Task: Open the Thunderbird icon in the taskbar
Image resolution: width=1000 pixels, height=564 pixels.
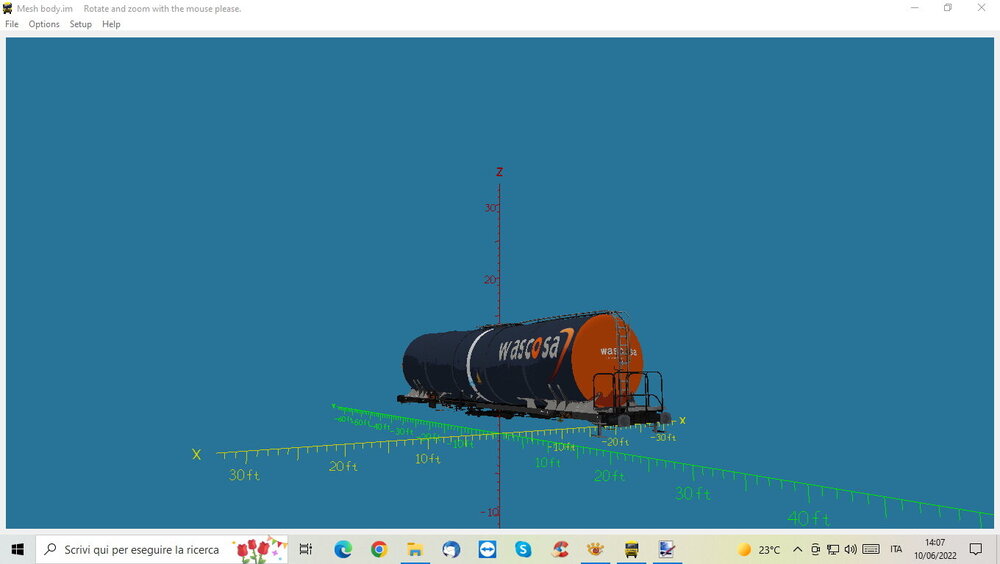Action: pos(452,549)
